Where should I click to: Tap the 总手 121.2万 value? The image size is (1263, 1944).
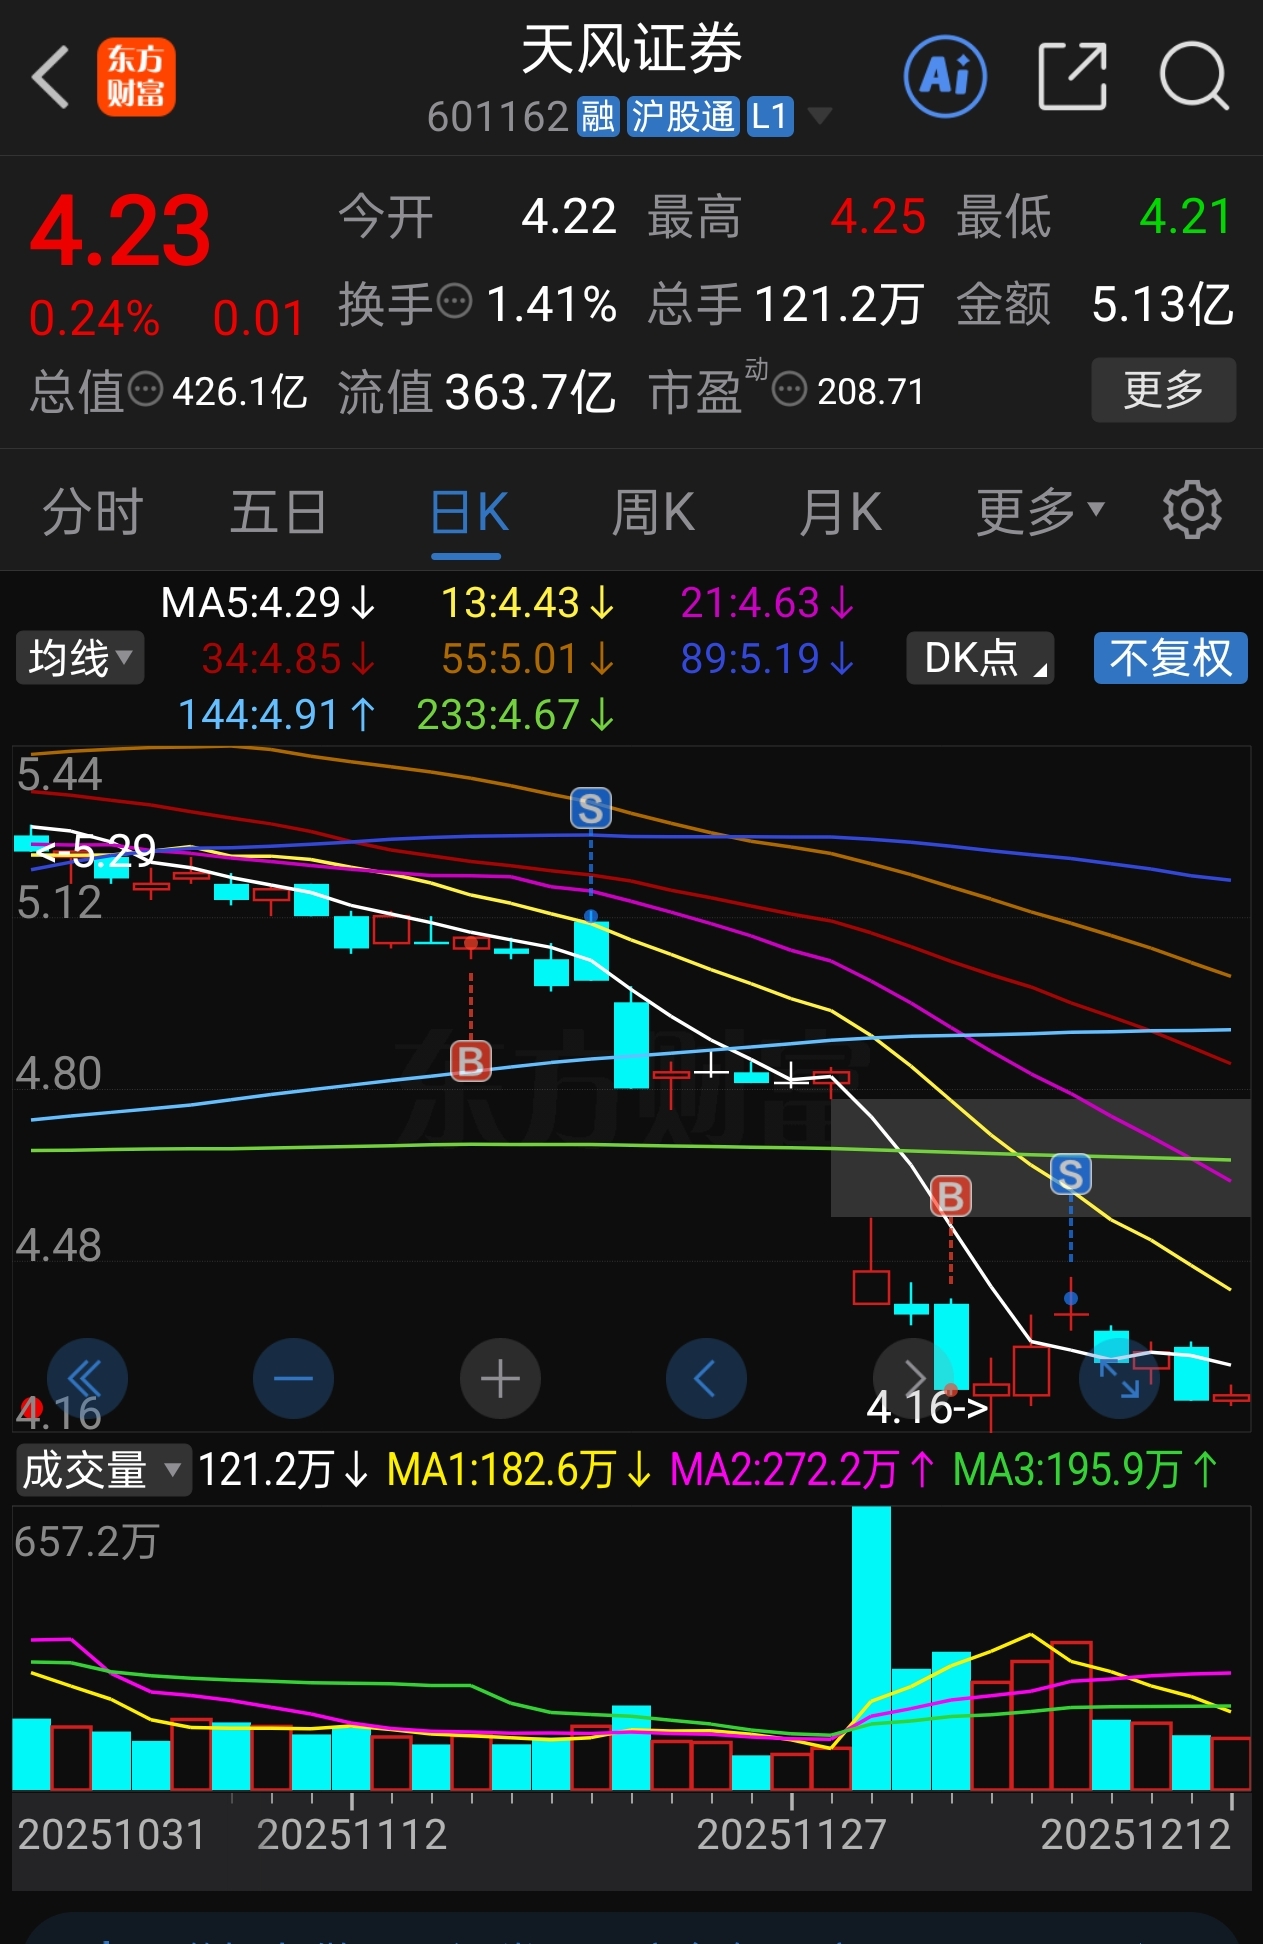tap(838, 304)
